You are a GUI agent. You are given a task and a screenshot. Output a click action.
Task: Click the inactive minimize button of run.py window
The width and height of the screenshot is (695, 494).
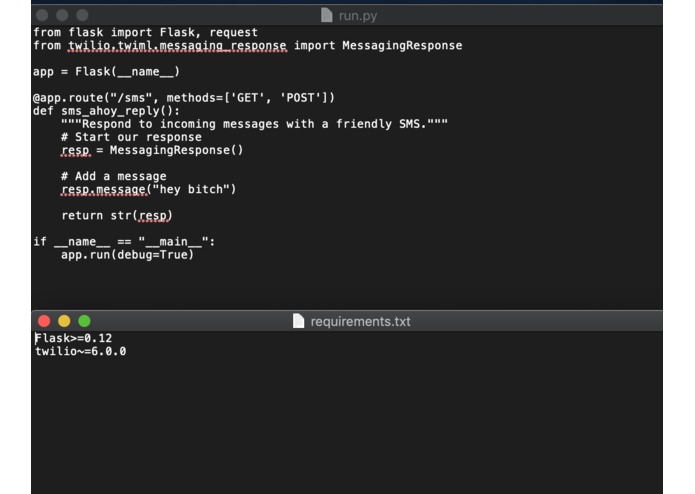point(62,16)
